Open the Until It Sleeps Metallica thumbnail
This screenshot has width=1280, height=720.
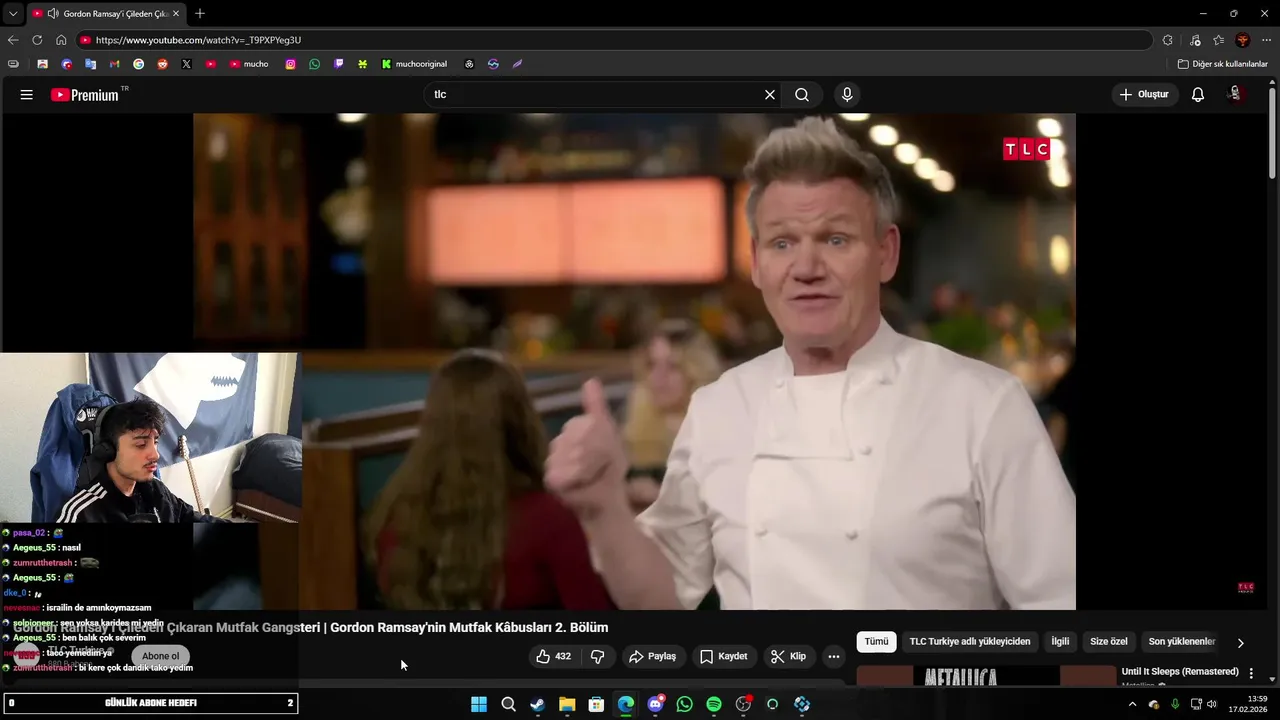point(986,677)
